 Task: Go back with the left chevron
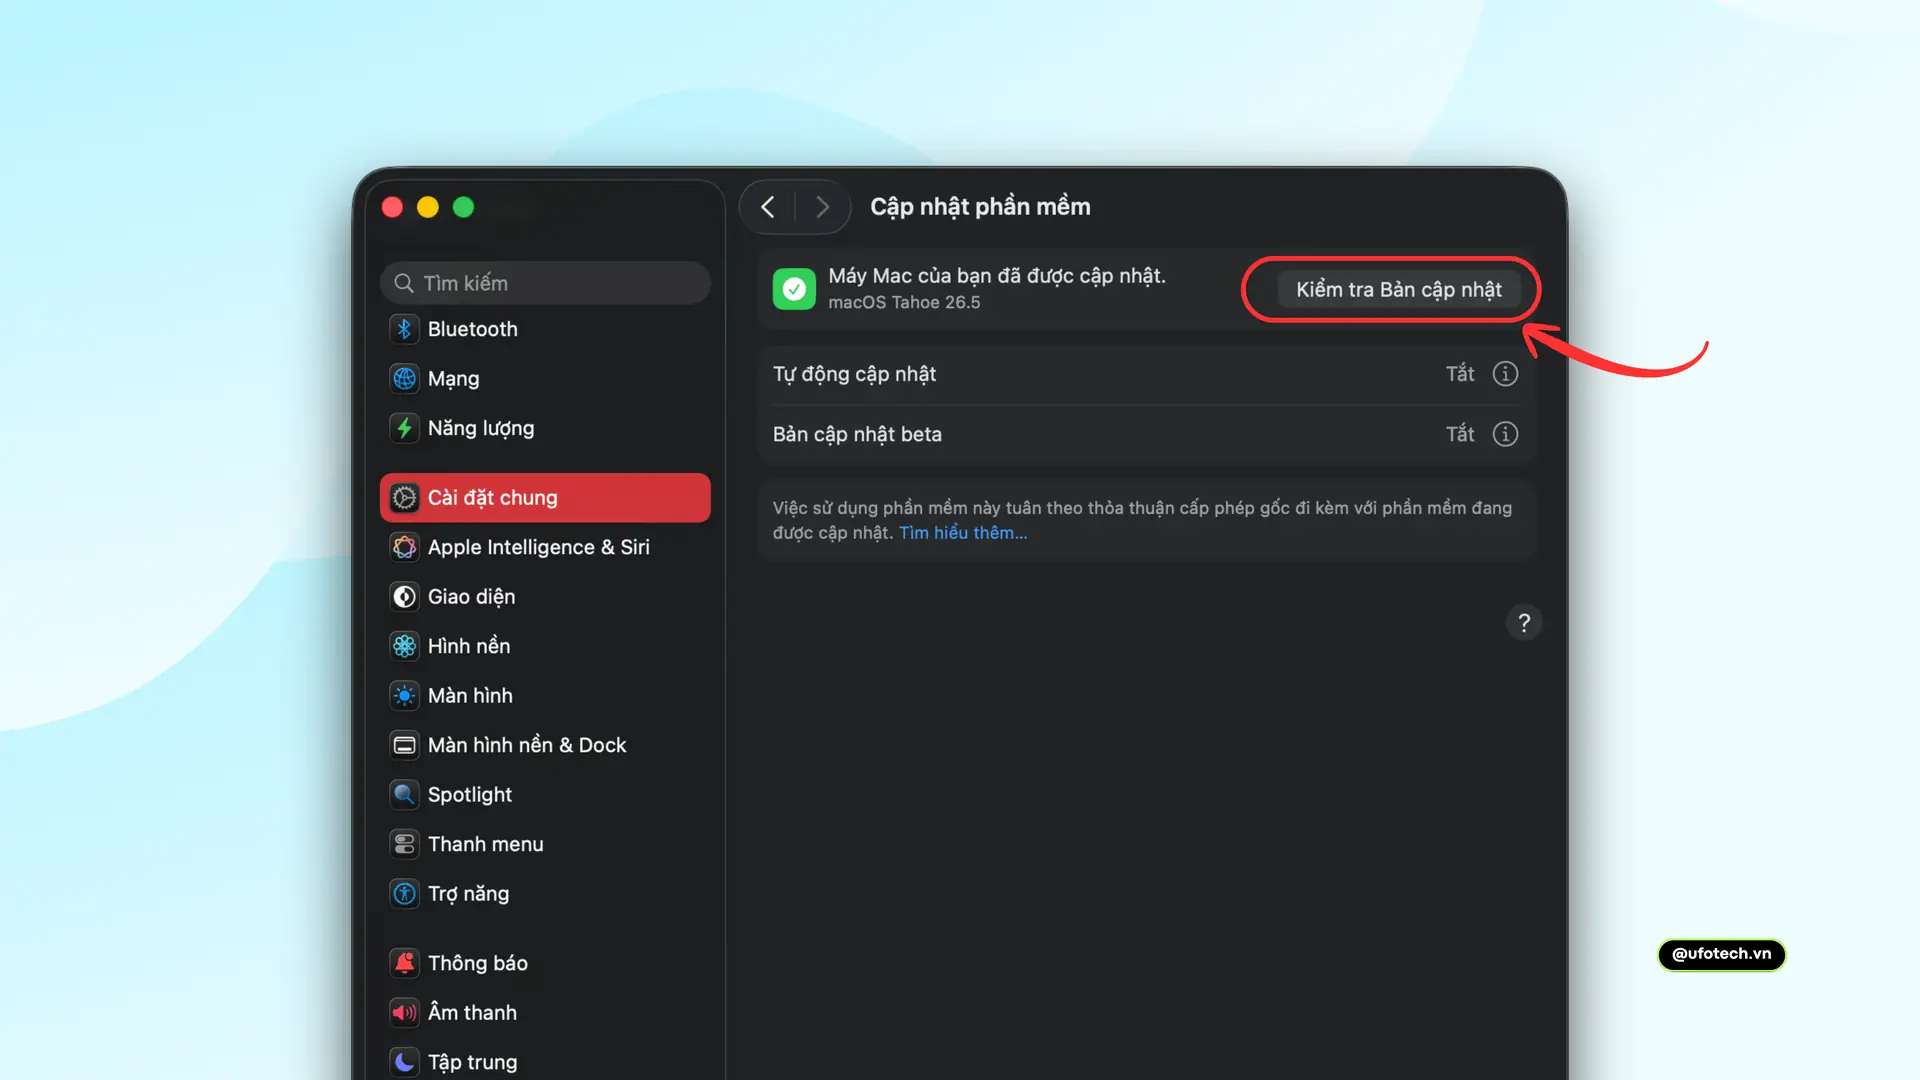pyautogui.click(x=768, y=207)
